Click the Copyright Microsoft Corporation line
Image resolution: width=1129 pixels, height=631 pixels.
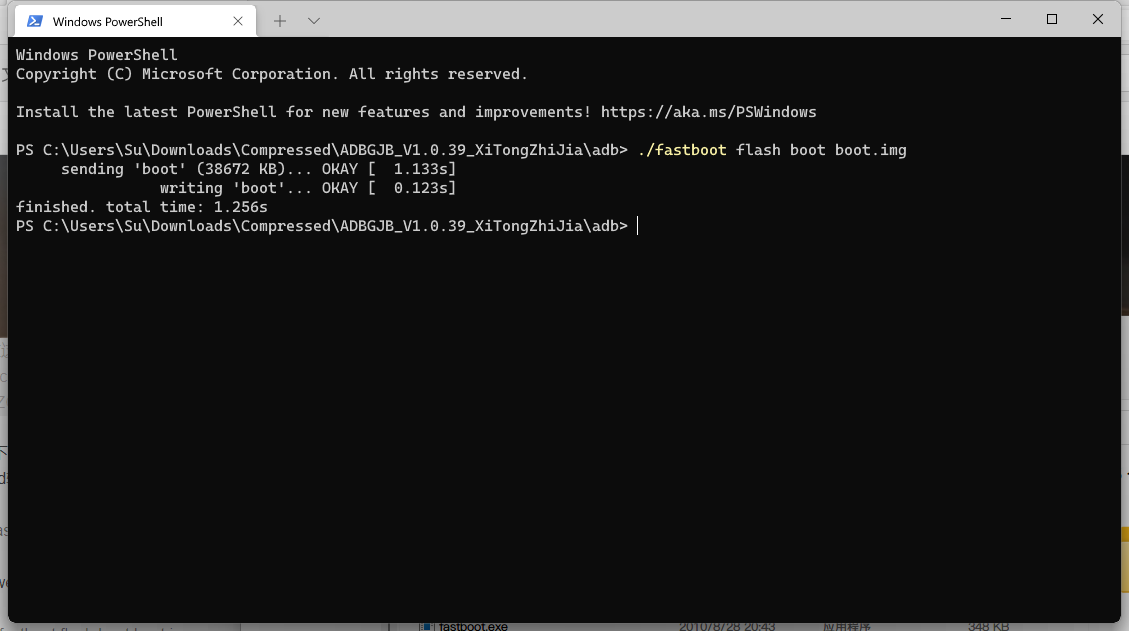[x=271, y=74]
